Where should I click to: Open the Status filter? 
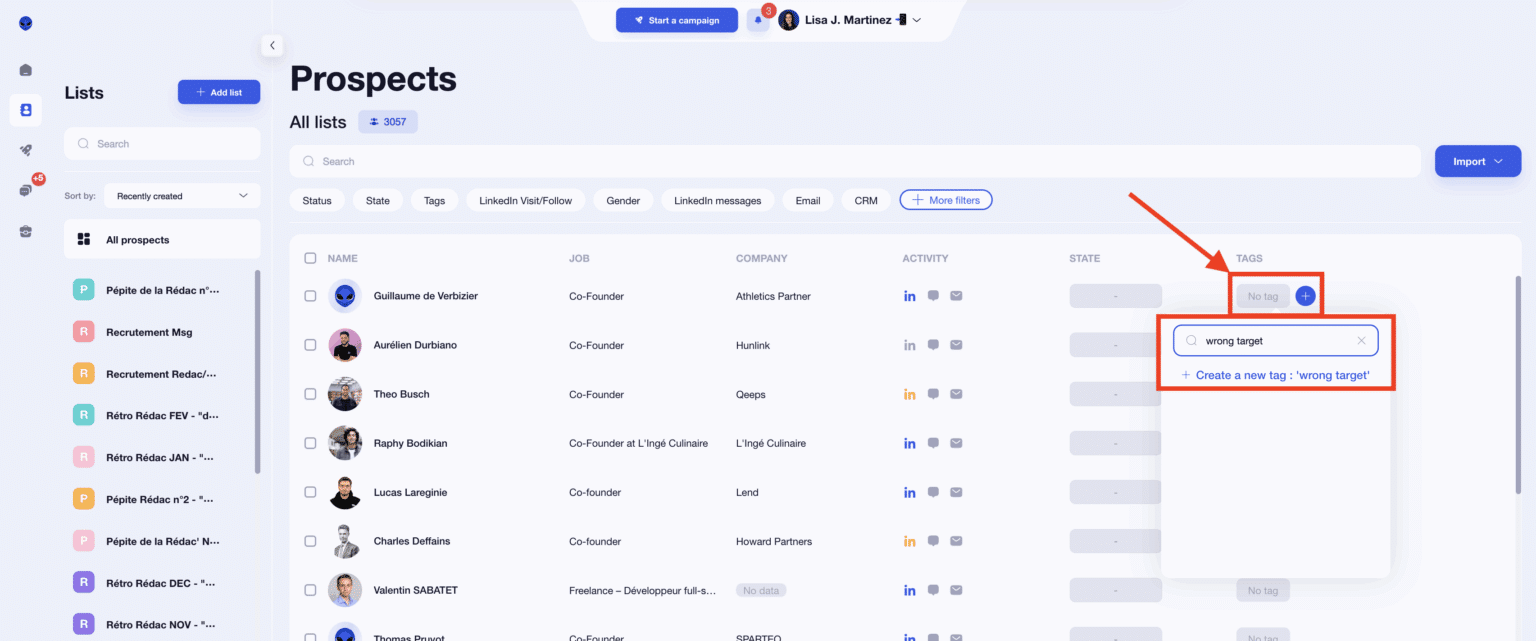pos(316,200)
